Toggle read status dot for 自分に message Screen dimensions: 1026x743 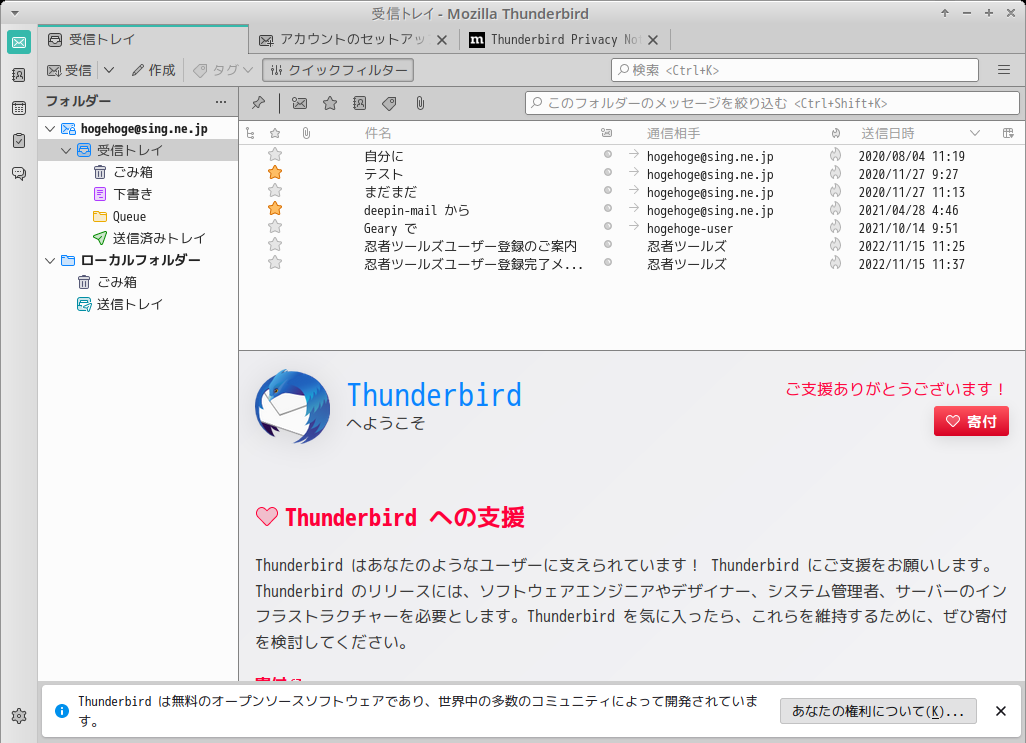(608, 154)
